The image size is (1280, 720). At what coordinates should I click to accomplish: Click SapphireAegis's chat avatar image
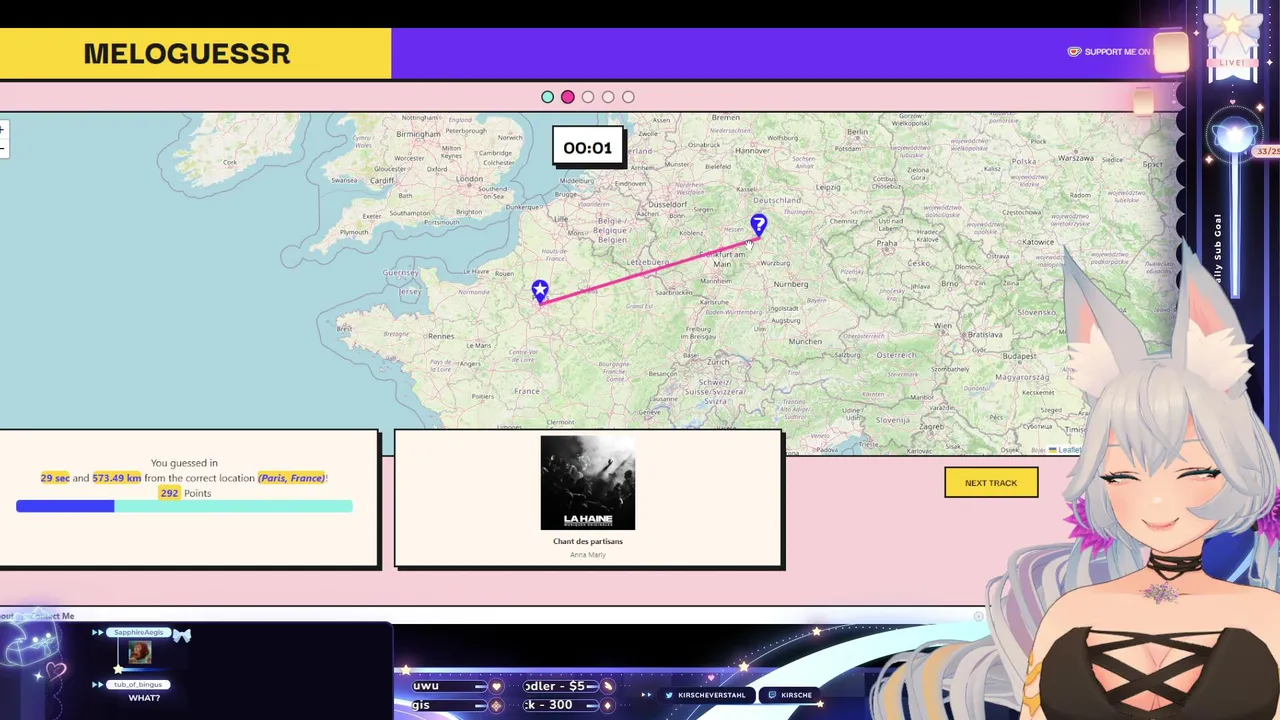click(140, 653)
